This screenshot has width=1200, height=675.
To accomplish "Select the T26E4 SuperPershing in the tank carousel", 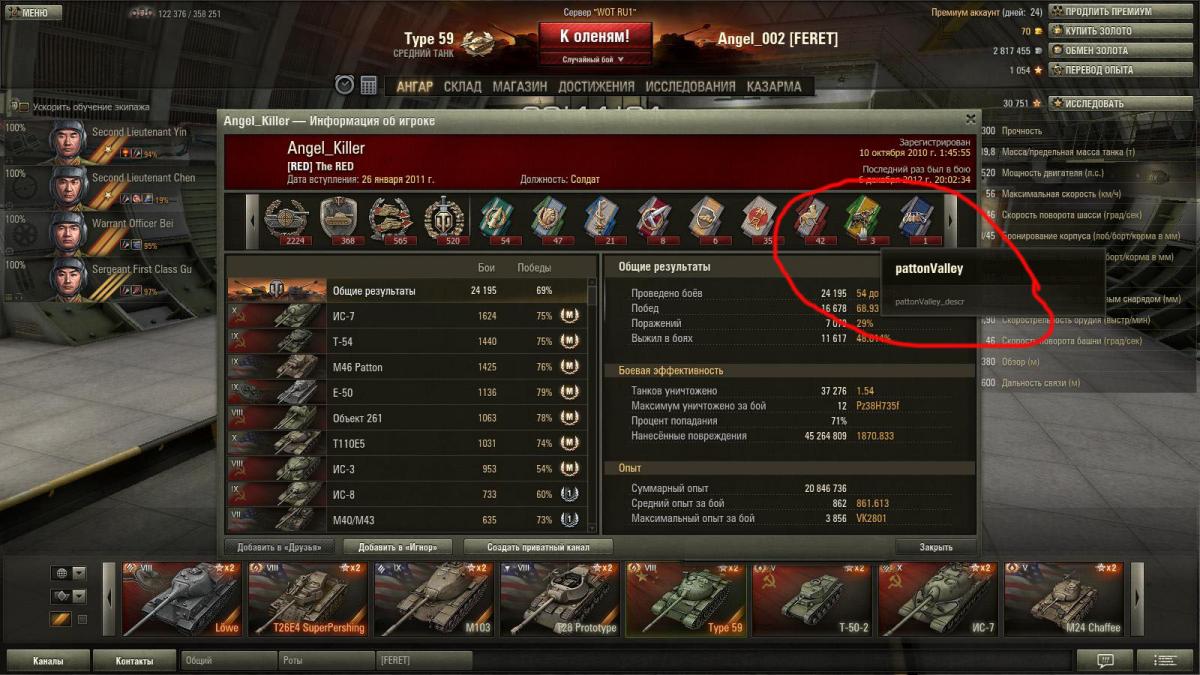I will tap(309, 599).
